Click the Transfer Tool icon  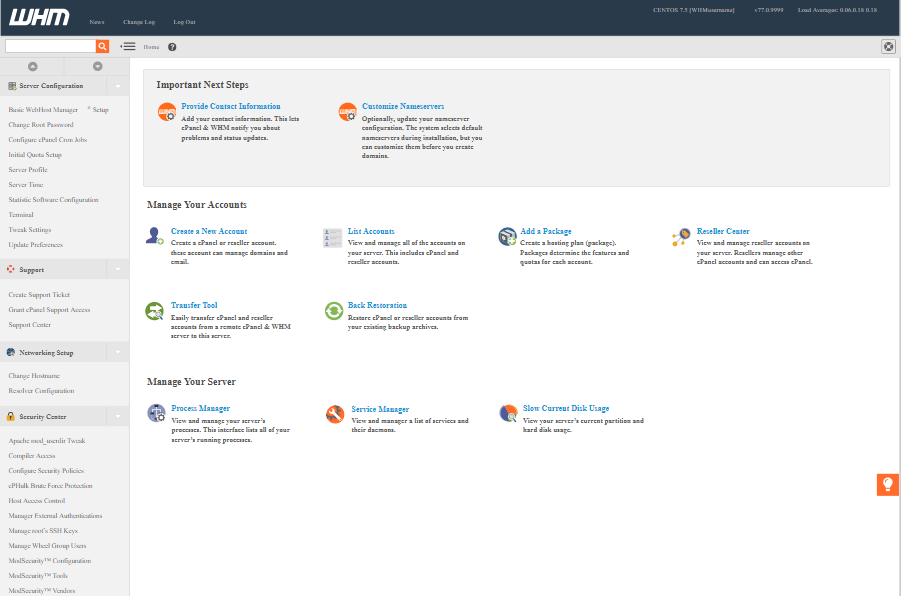pos(154,311)
